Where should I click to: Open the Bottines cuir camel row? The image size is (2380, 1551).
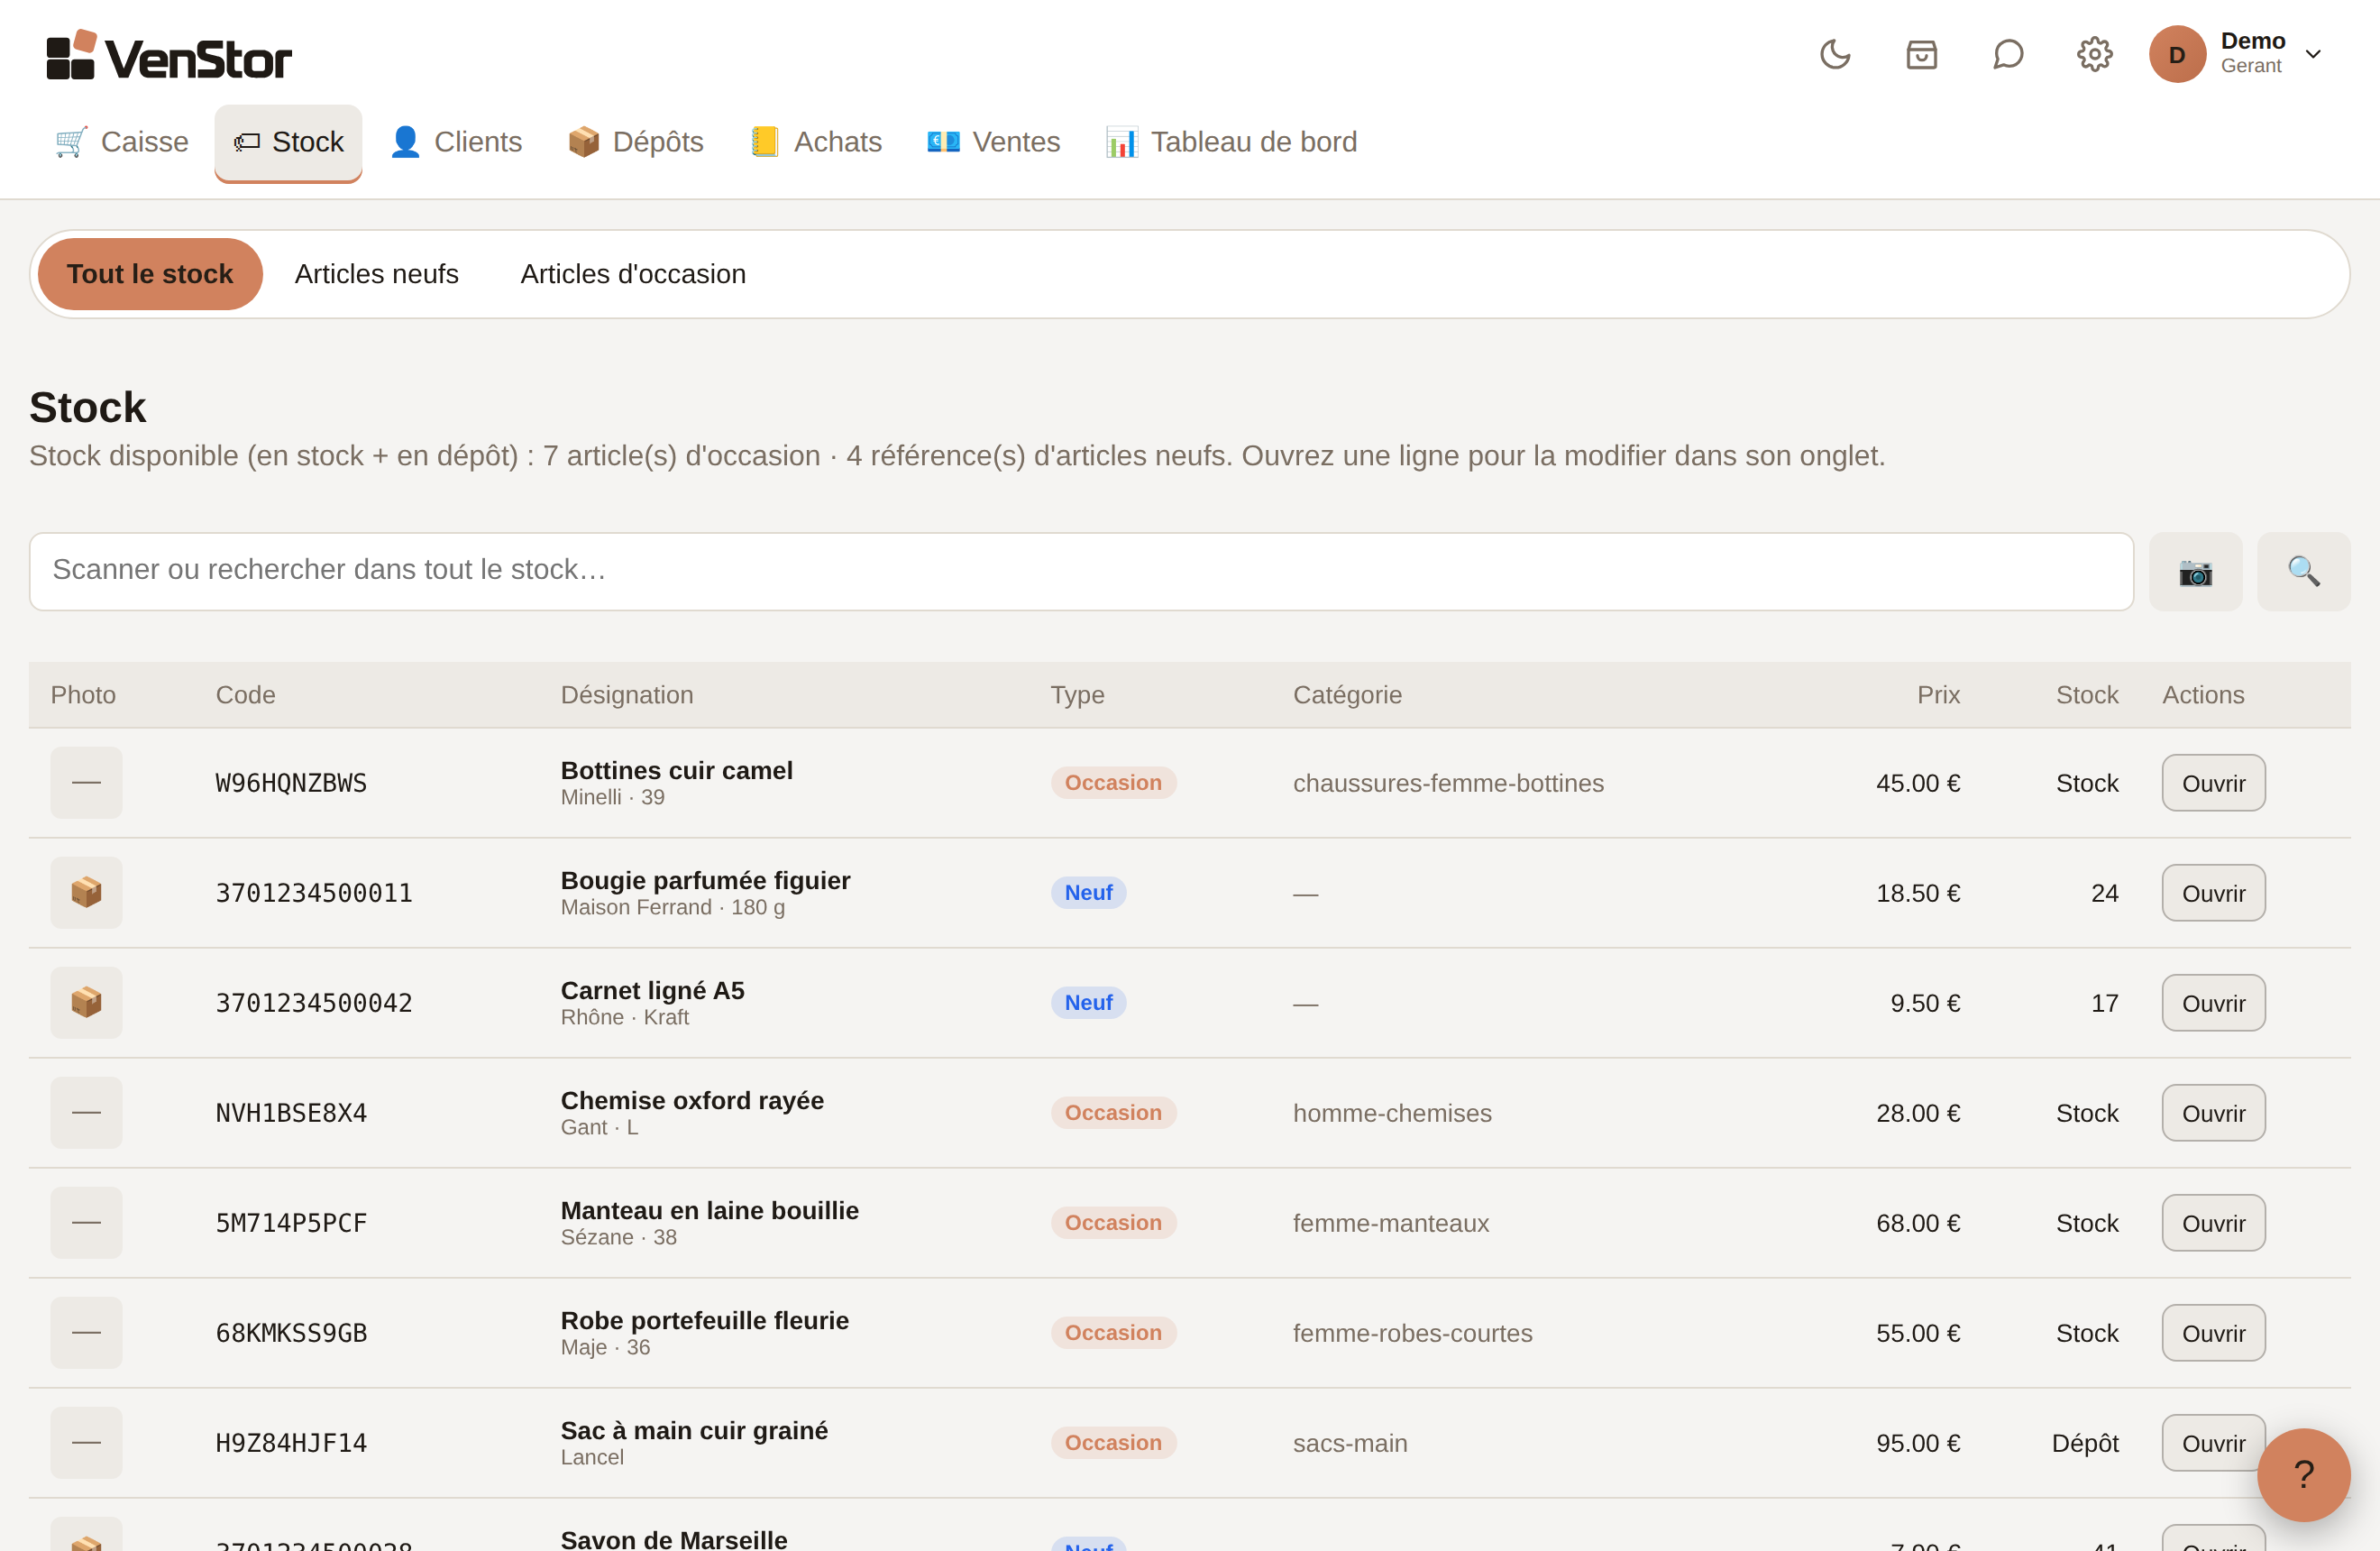point(2213,783)
